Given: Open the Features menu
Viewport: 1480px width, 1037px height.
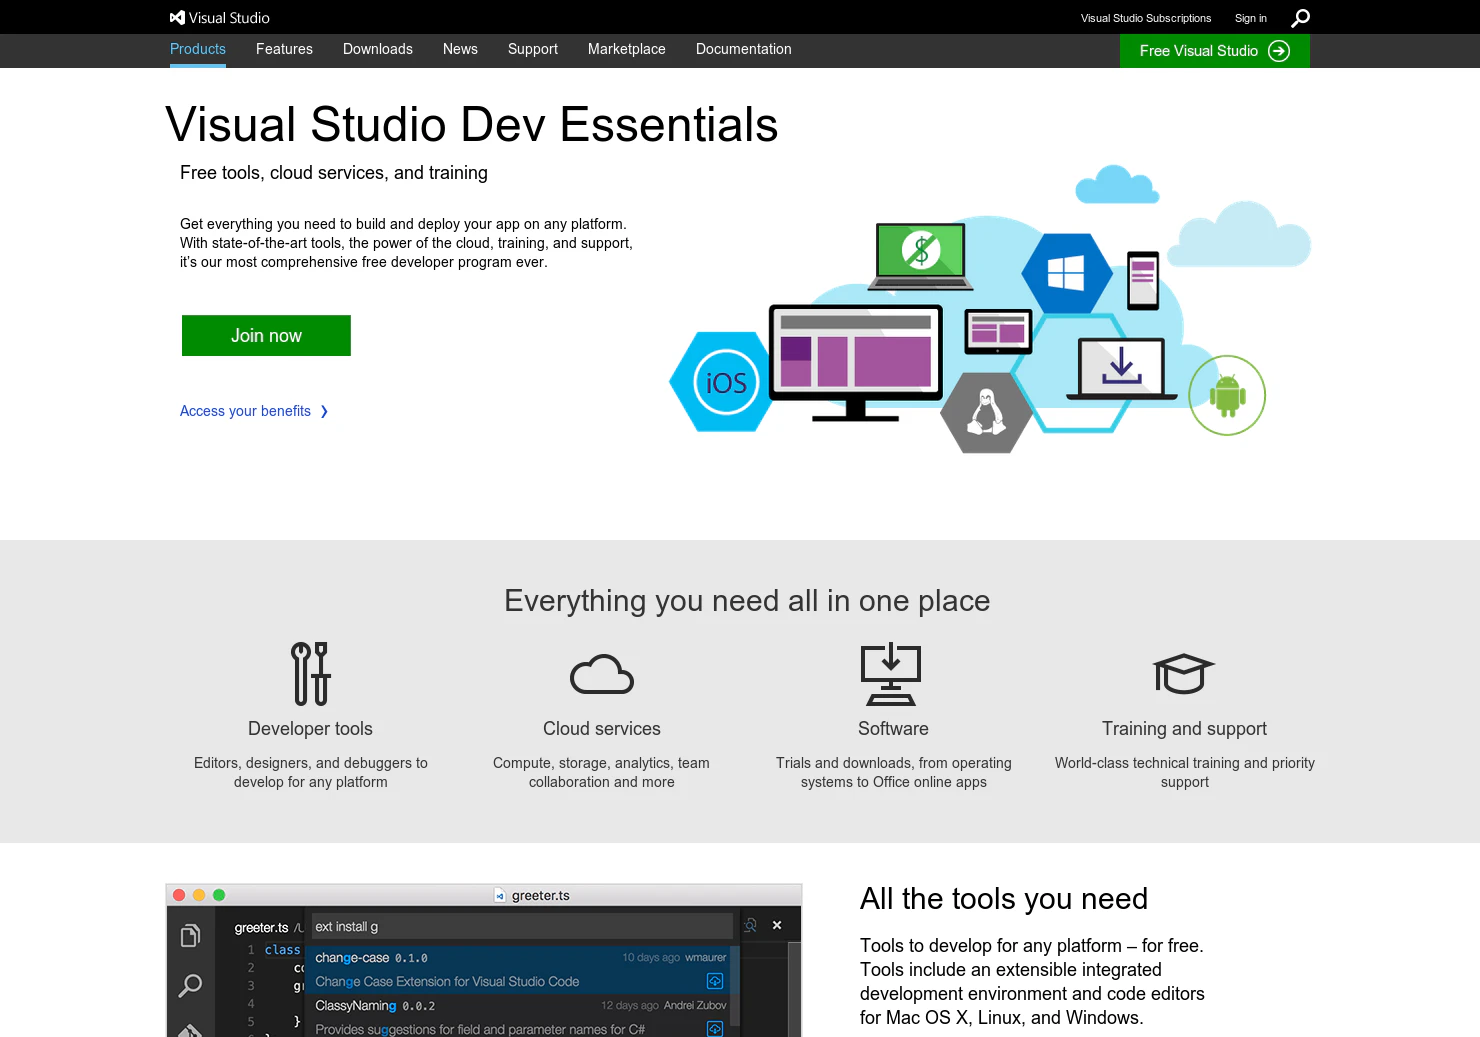Looking at the screenshot, I should point(284,49).
